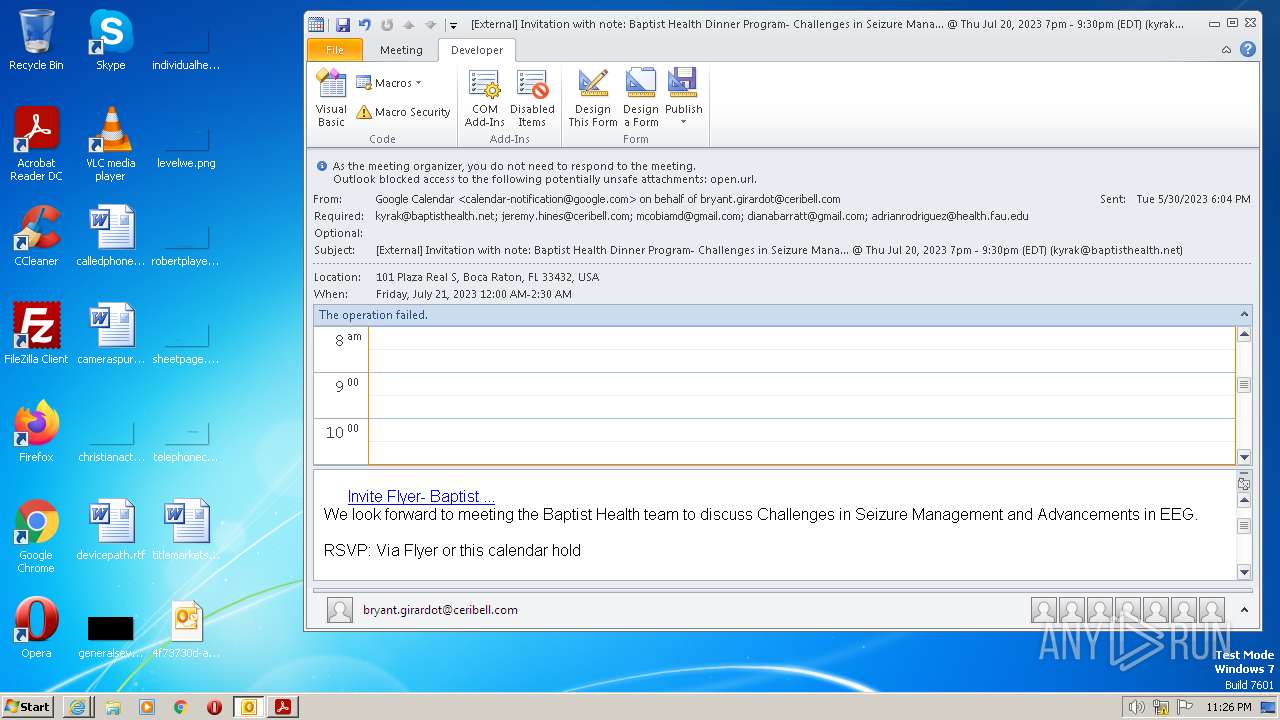Image resolution: width=1280 pixels, height=720 pixels.
Task: Open the Macros dropdown
Action: pos(389,83)
